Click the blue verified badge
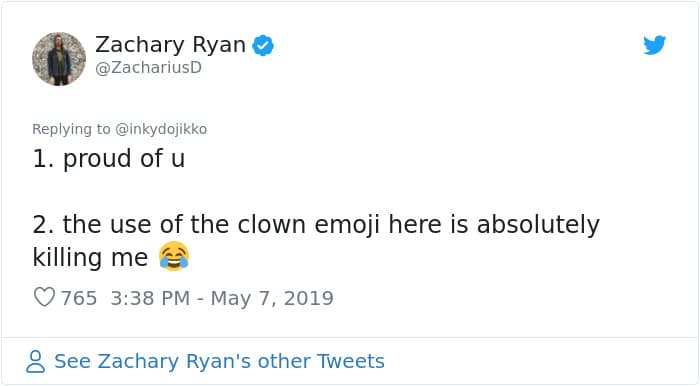 [263, 46]
